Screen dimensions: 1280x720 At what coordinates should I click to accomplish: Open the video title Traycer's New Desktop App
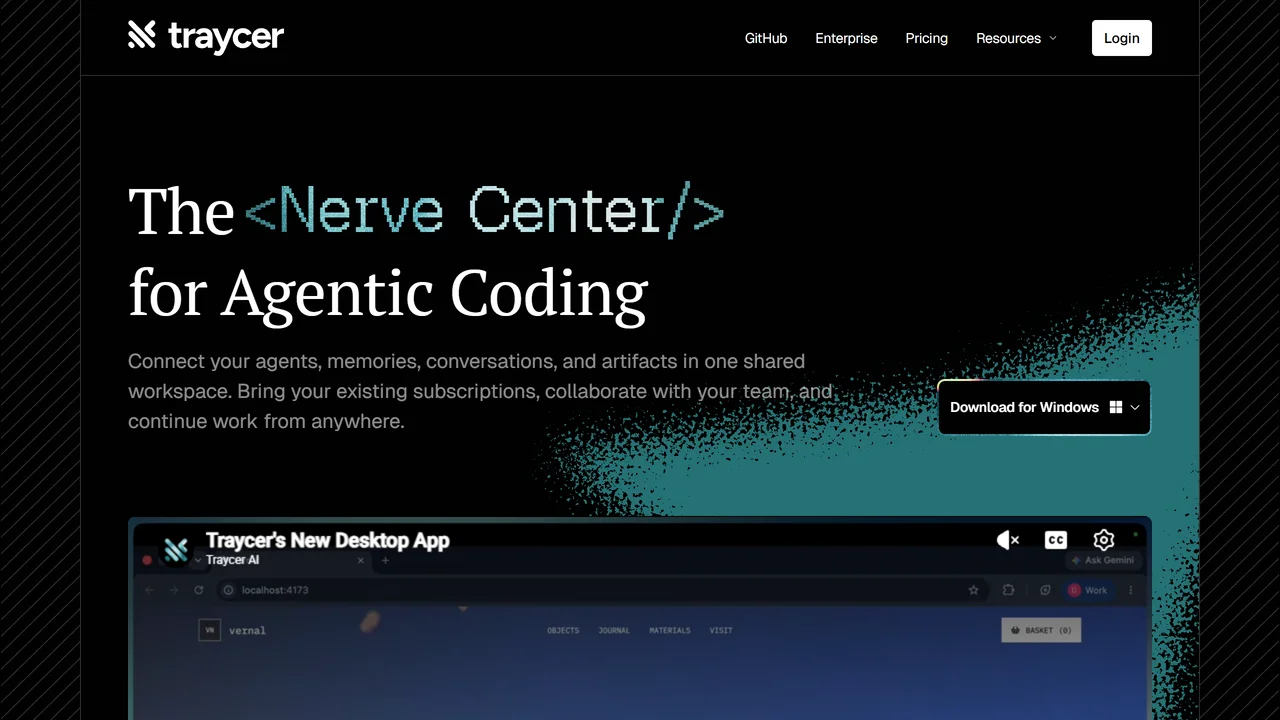(328, 540)
